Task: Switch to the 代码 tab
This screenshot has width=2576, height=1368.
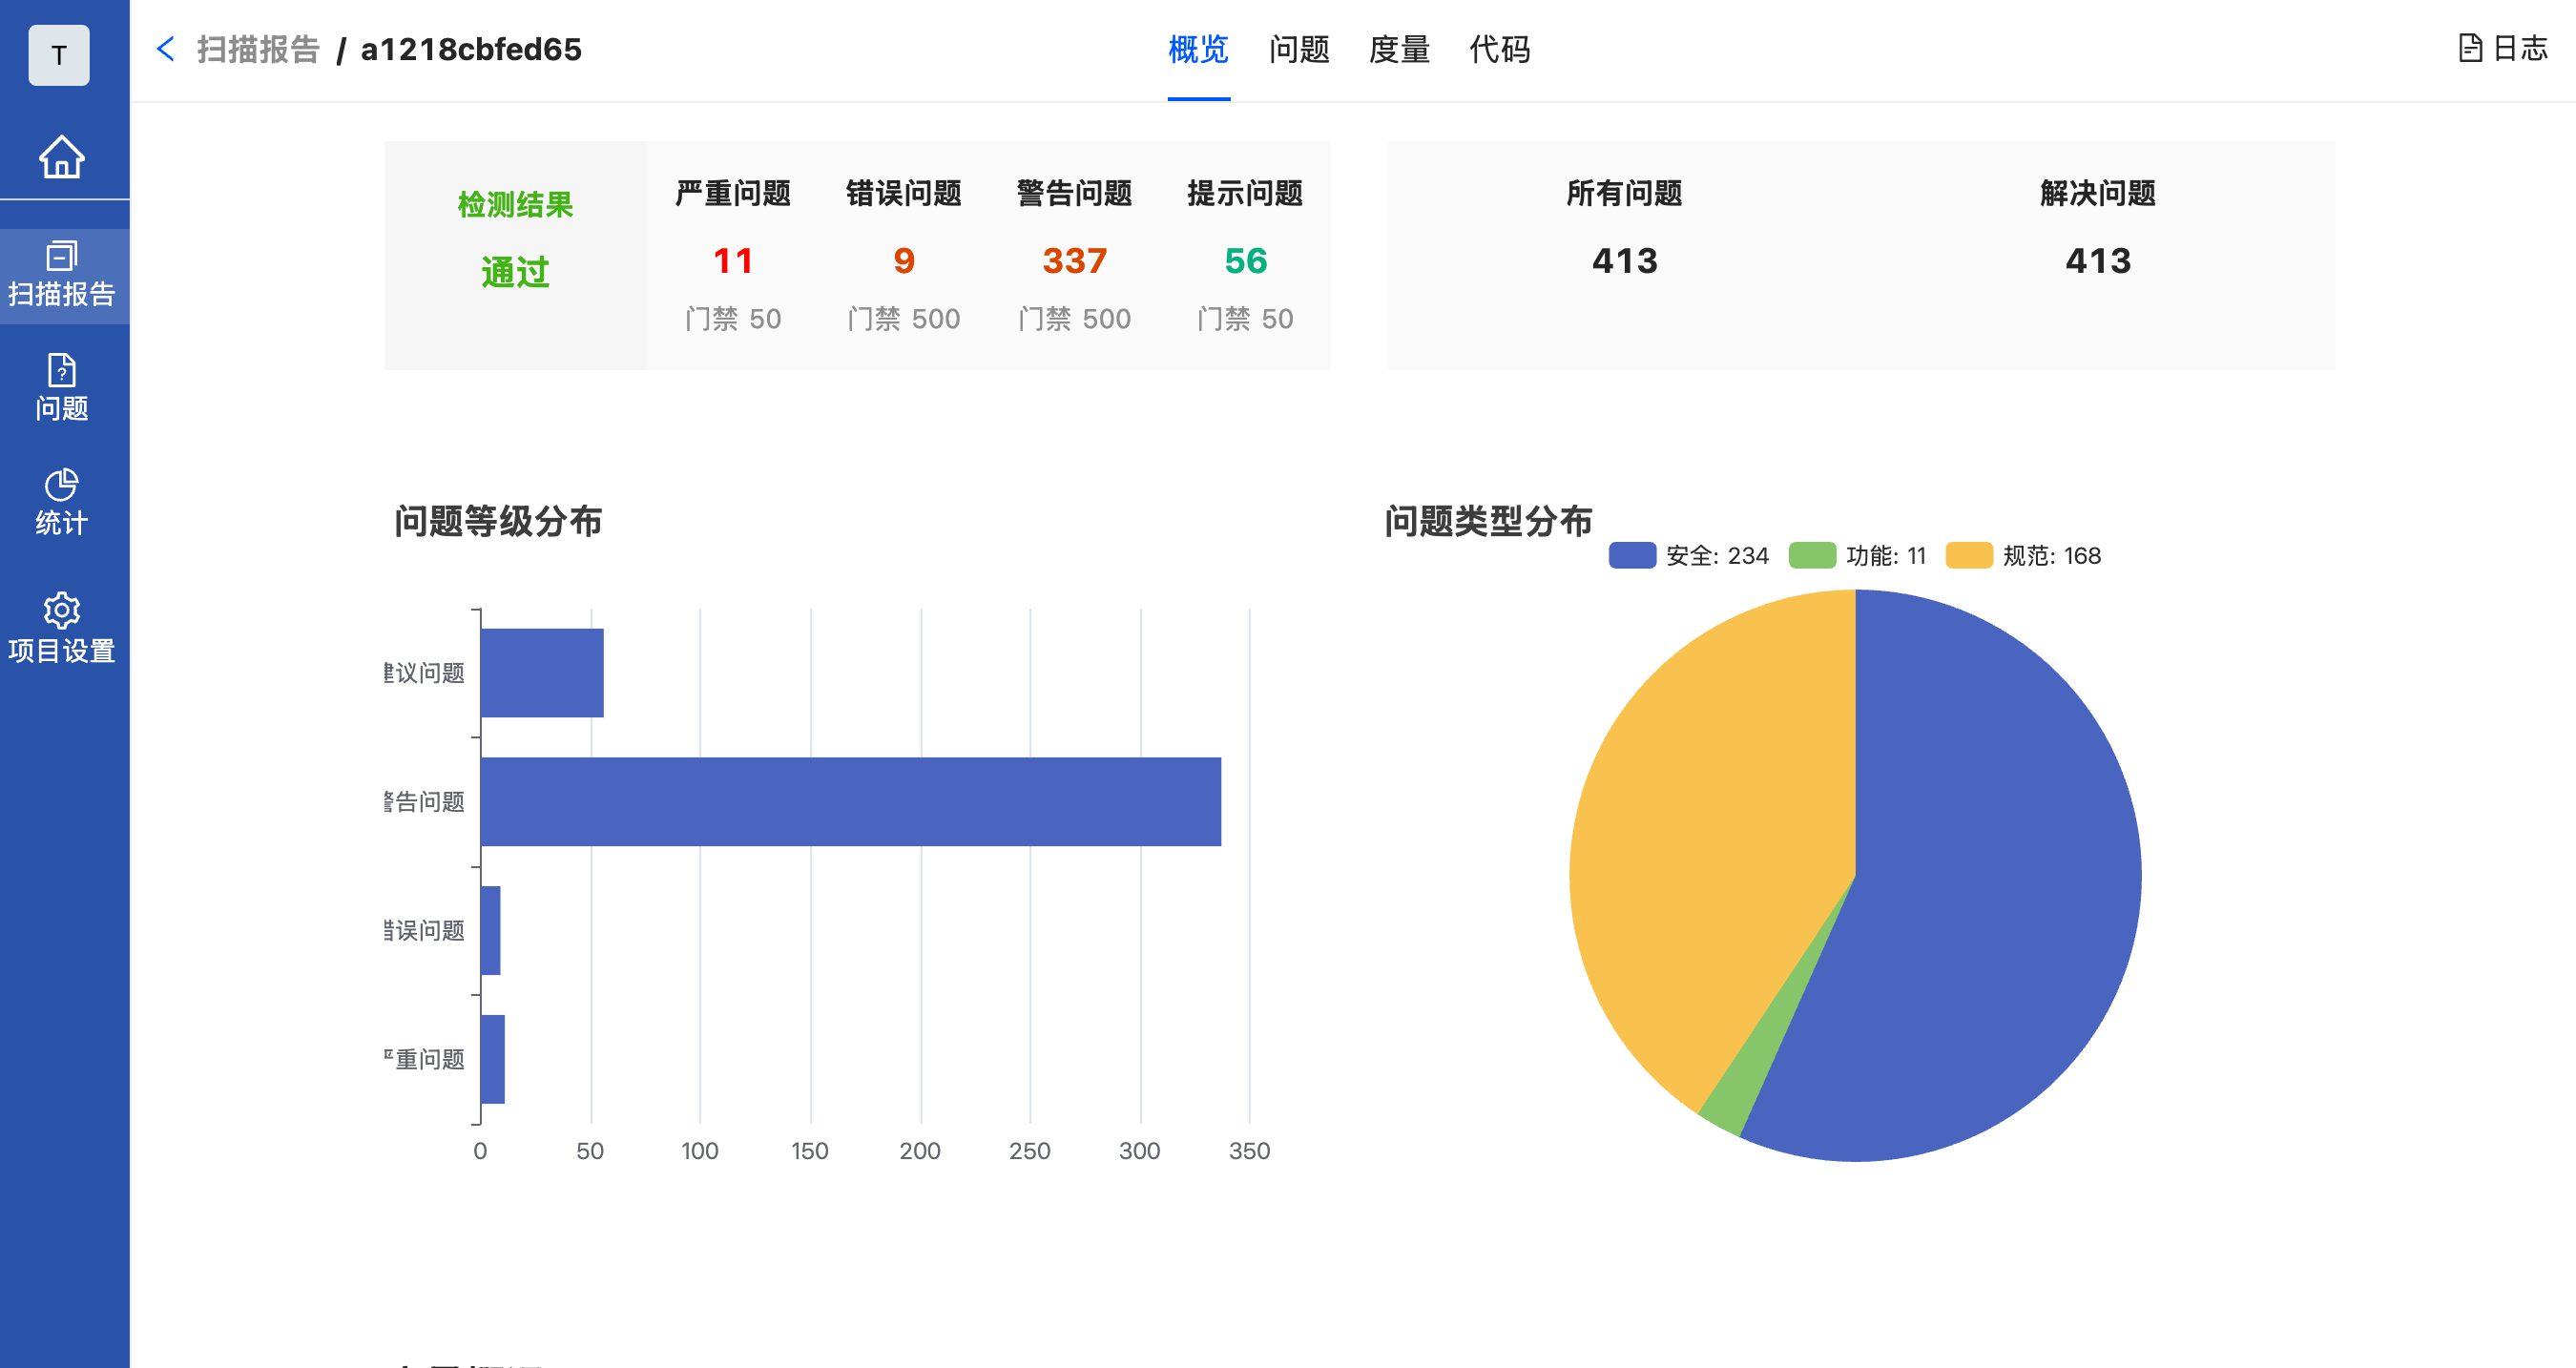Action: (x=1499, y=49)
